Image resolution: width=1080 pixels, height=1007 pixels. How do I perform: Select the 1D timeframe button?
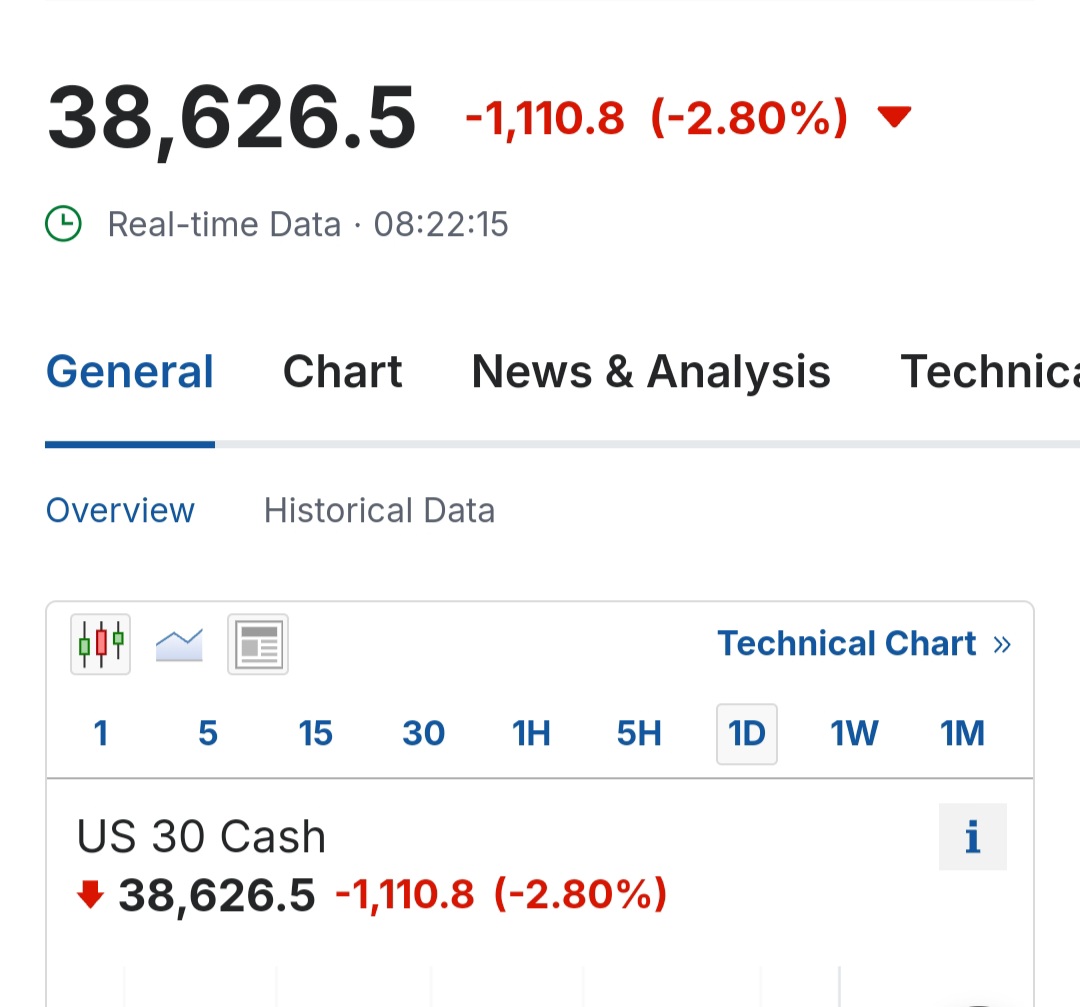tap(747, 734)
